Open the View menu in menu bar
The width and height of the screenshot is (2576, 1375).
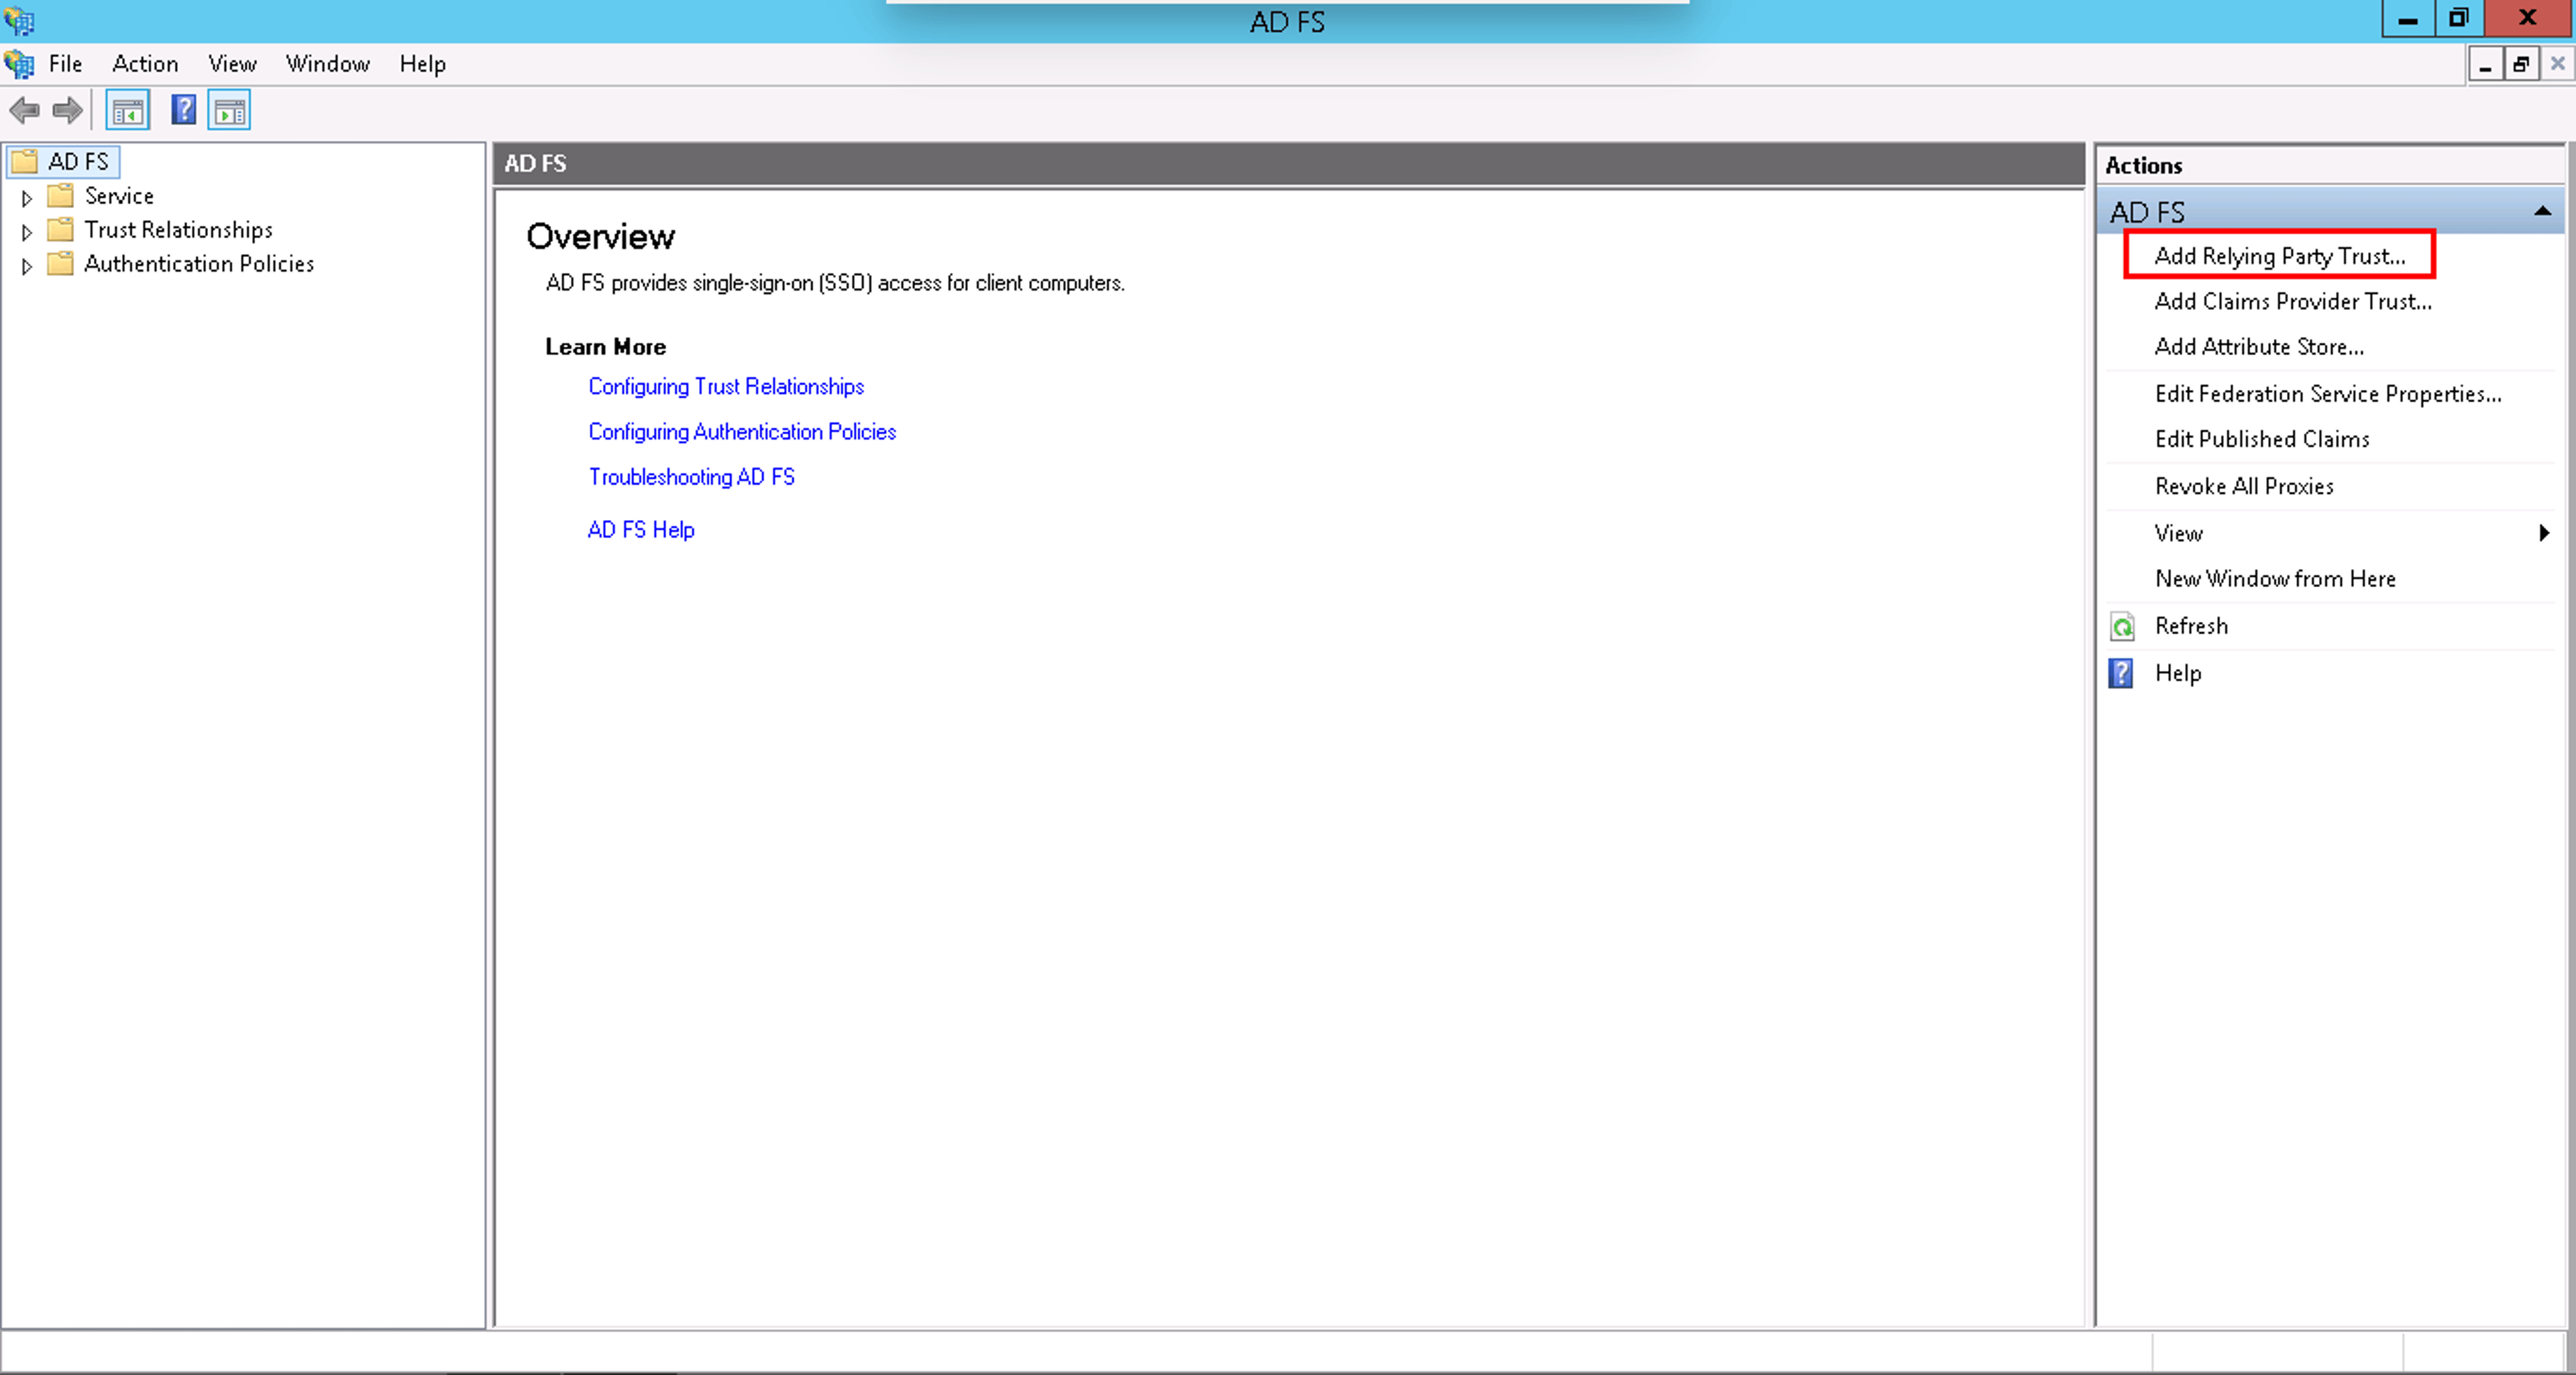[x=232, y=64]
